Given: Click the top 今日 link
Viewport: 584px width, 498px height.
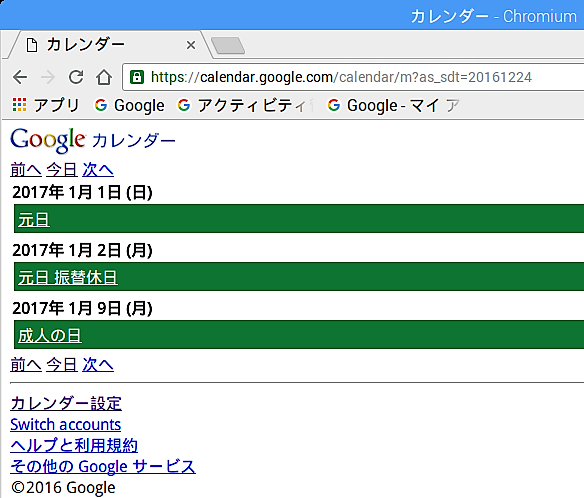Looking at the screenshot, I should coord(62,170).
